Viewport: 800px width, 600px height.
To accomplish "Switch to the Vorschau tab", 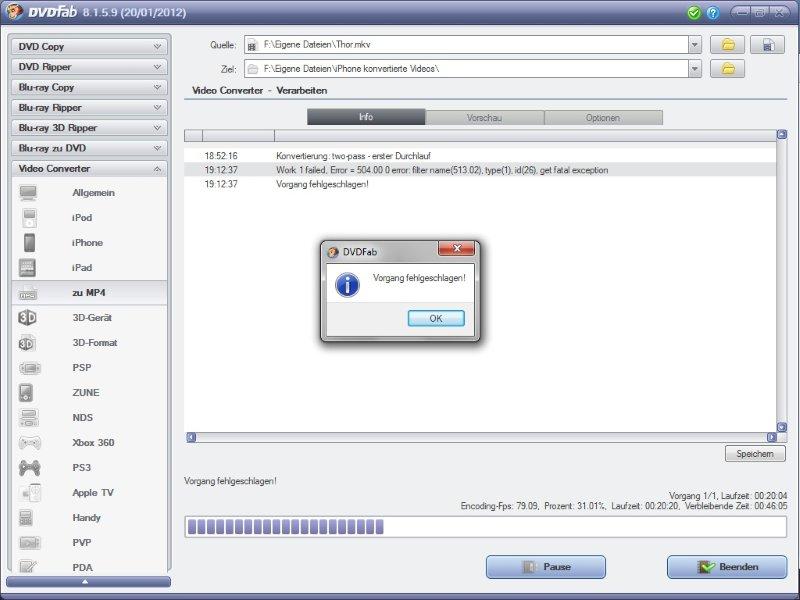I will tap(484, 117).
